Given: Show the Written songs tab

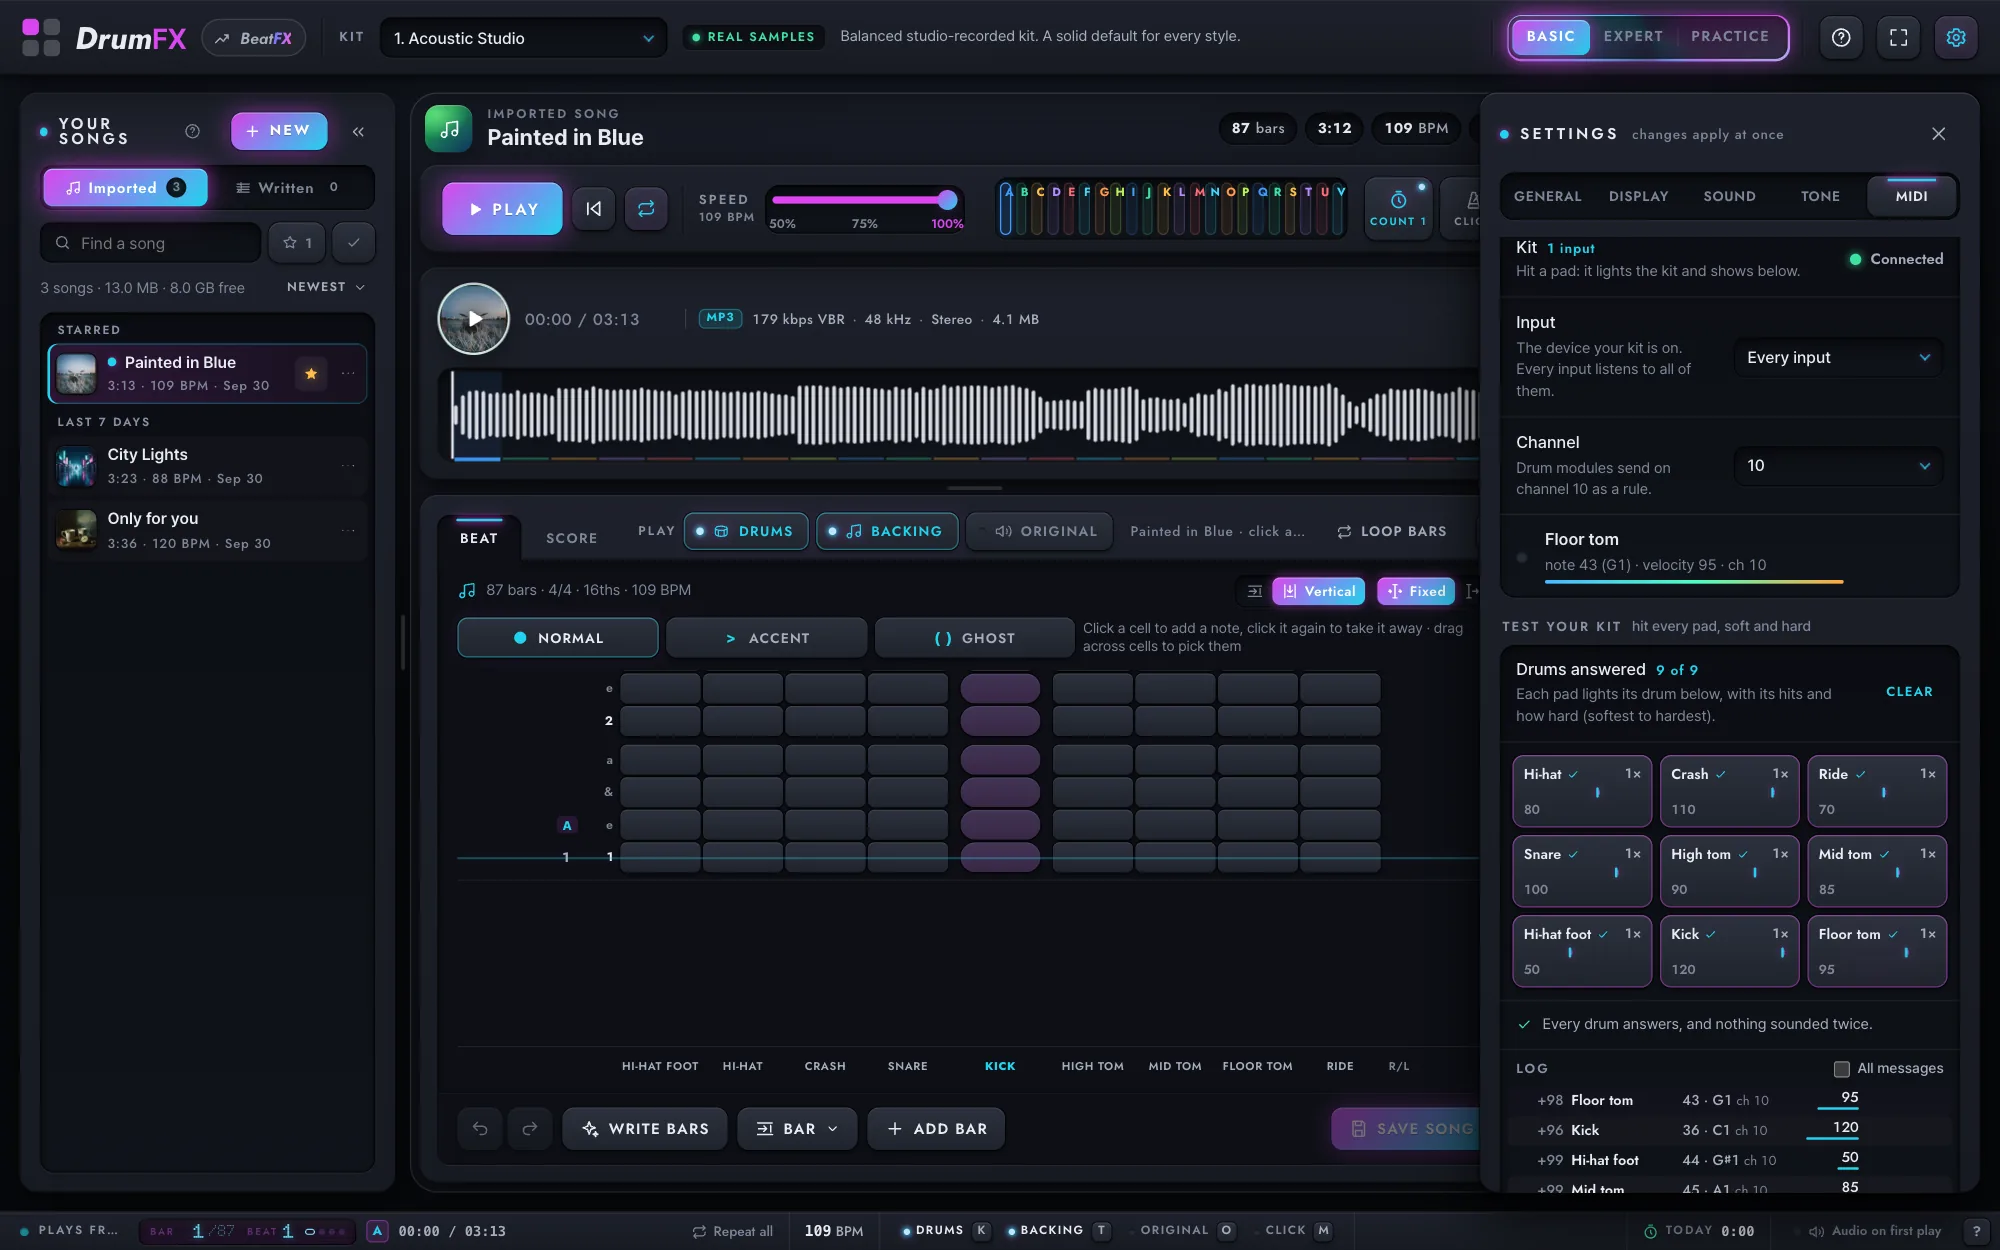Looking at the screenshot, I should pyautogui.click(x=290, y=188).
